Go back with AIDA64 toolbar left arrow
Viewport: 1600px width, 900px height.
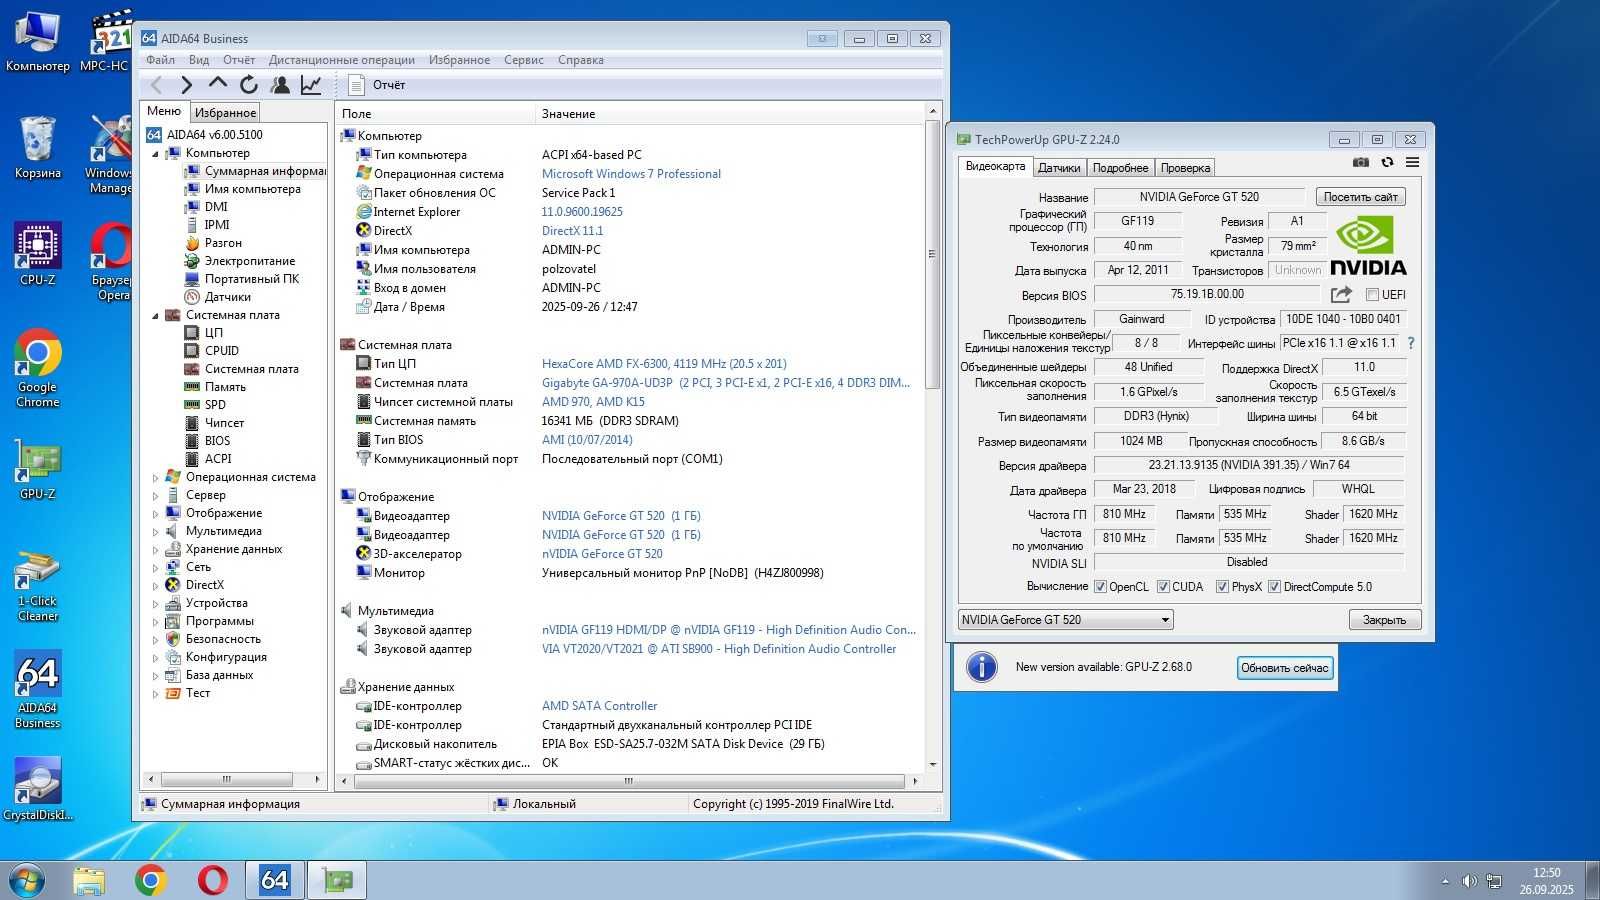click(156, 85)
